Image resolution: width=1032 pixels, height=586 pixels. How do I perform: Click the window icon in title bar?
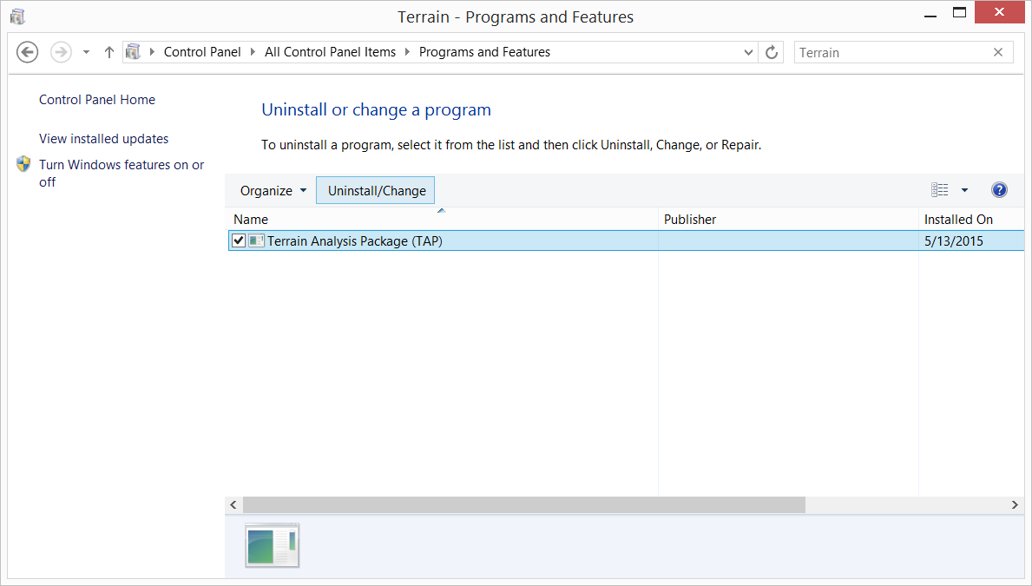tap(17, 16)
